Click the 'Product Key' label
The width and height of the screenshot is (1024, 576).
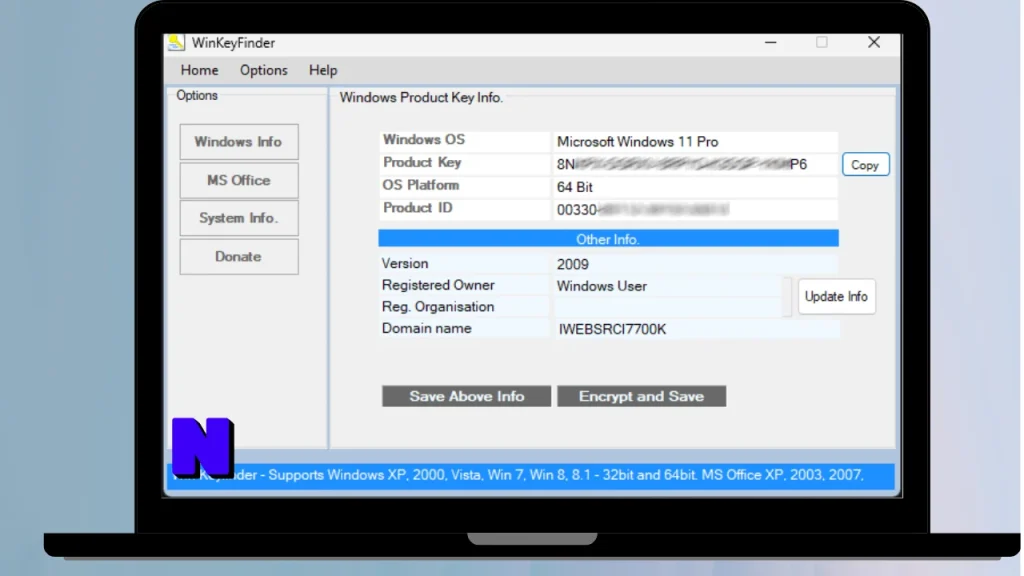point(422,163)
